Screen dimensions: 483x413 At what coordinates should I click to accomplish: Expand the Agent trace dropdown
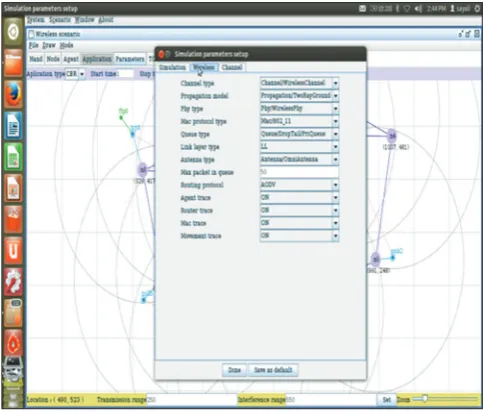click(x=299, y=197)
